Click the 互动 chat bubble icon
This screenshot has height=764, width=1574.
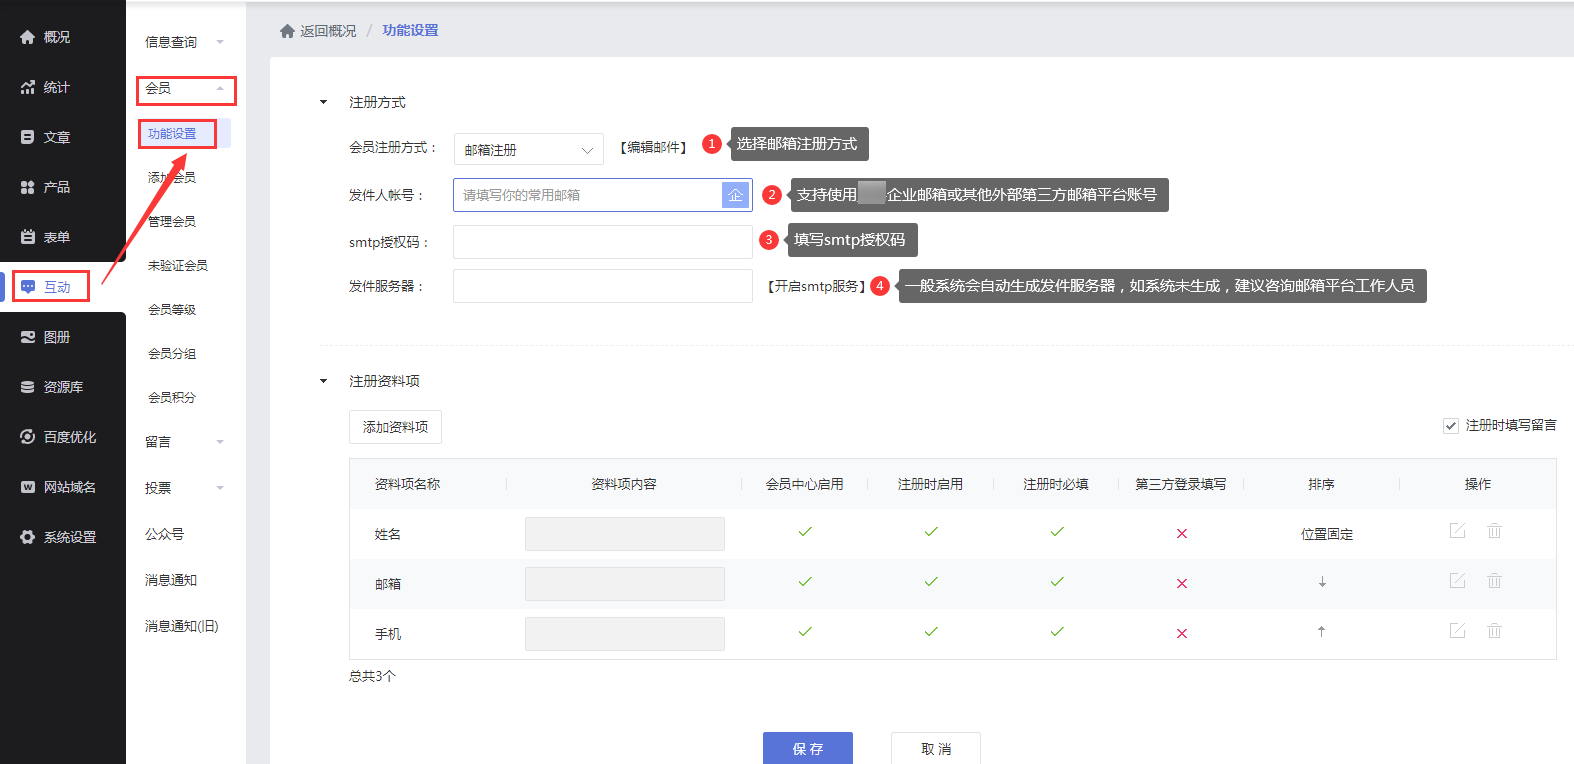point(28,287)
